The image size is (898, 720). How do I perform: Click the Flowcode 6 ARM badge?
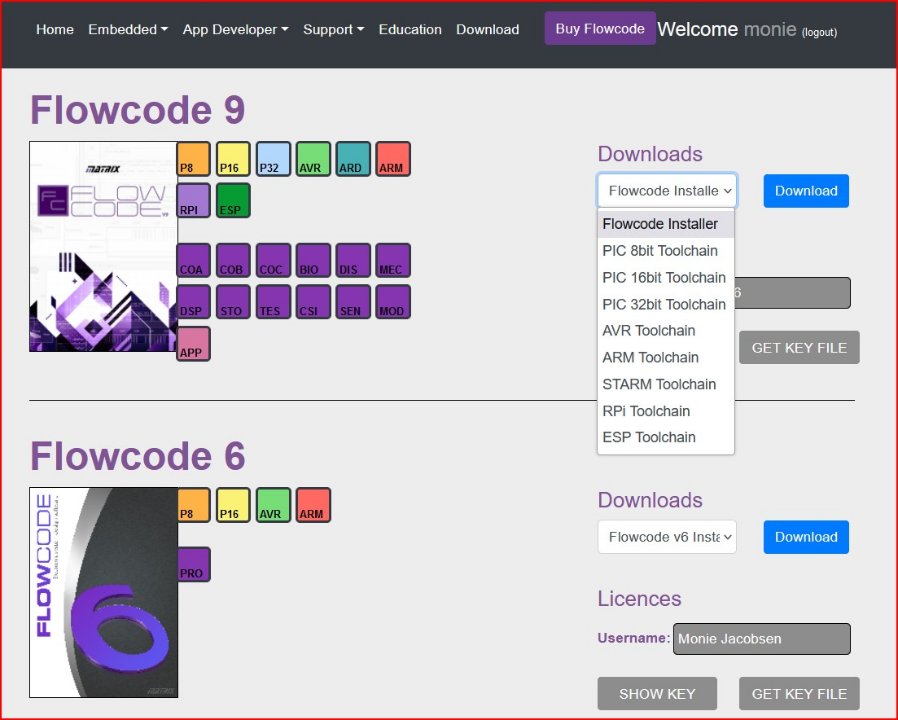coord(313,505)
